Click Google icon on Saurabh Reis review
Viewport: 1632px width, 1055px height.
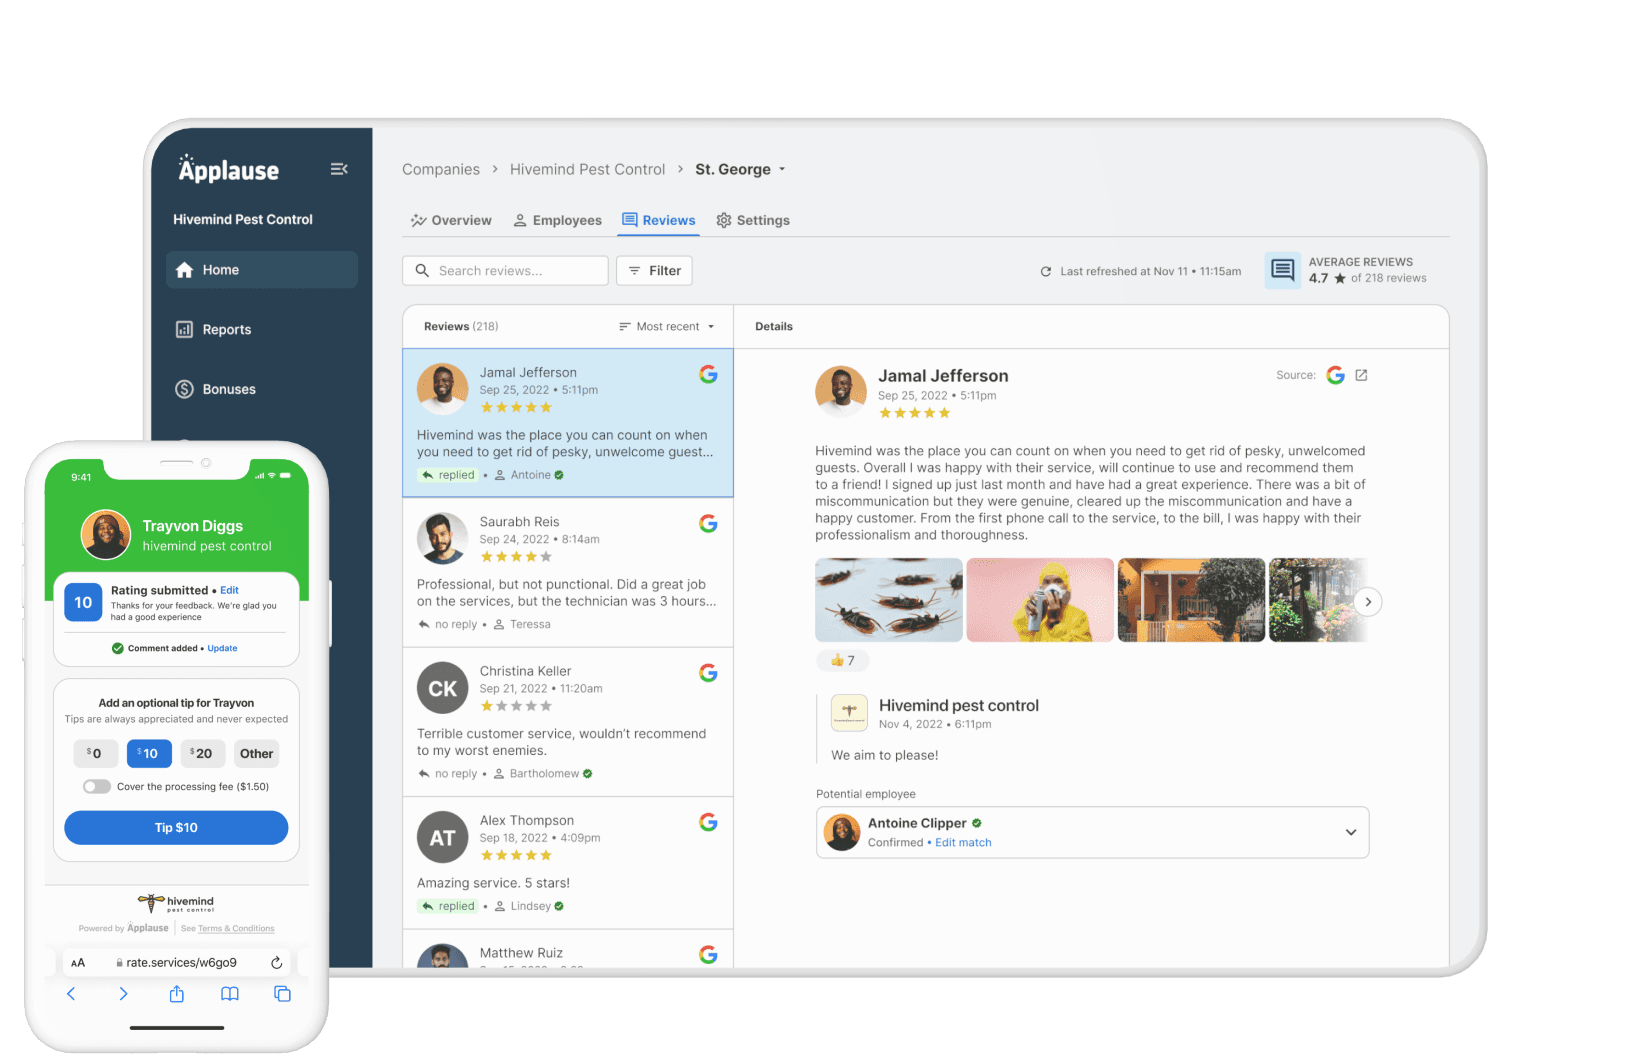tap(708, 523)
